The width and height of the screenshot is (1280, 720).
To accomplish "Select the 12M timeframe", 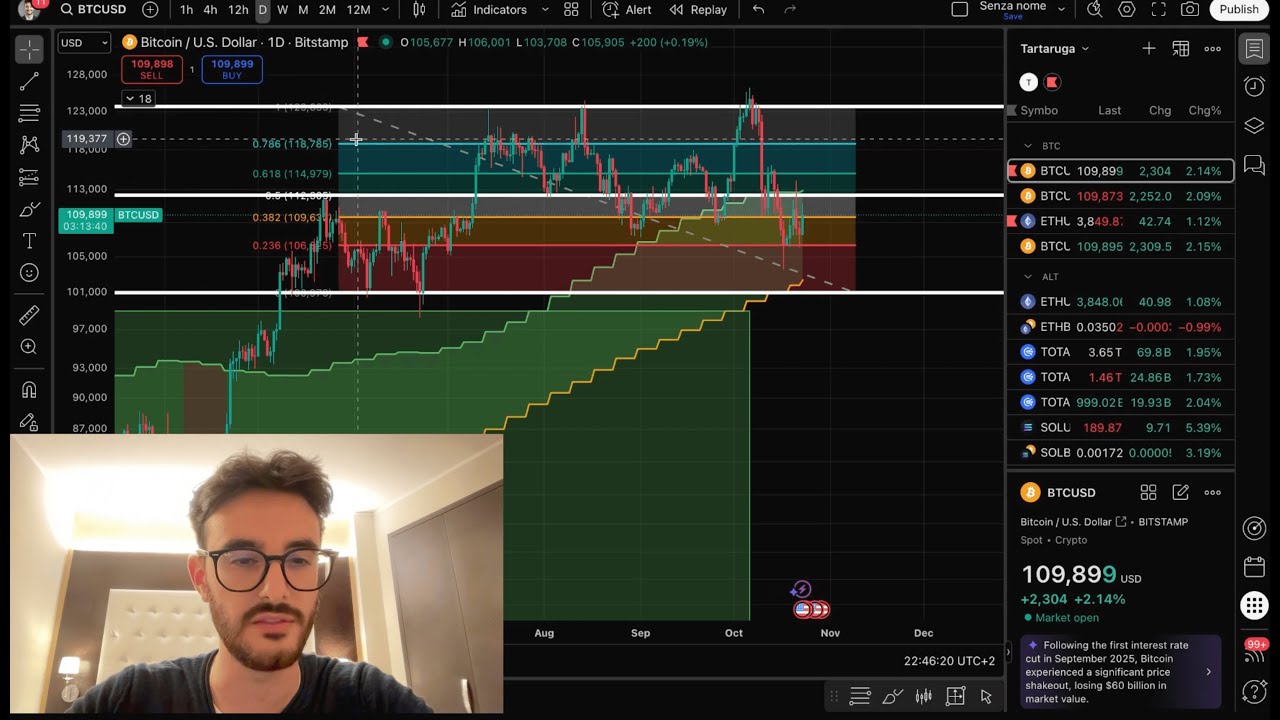I will pyautogui.click(x=358, y=10).
